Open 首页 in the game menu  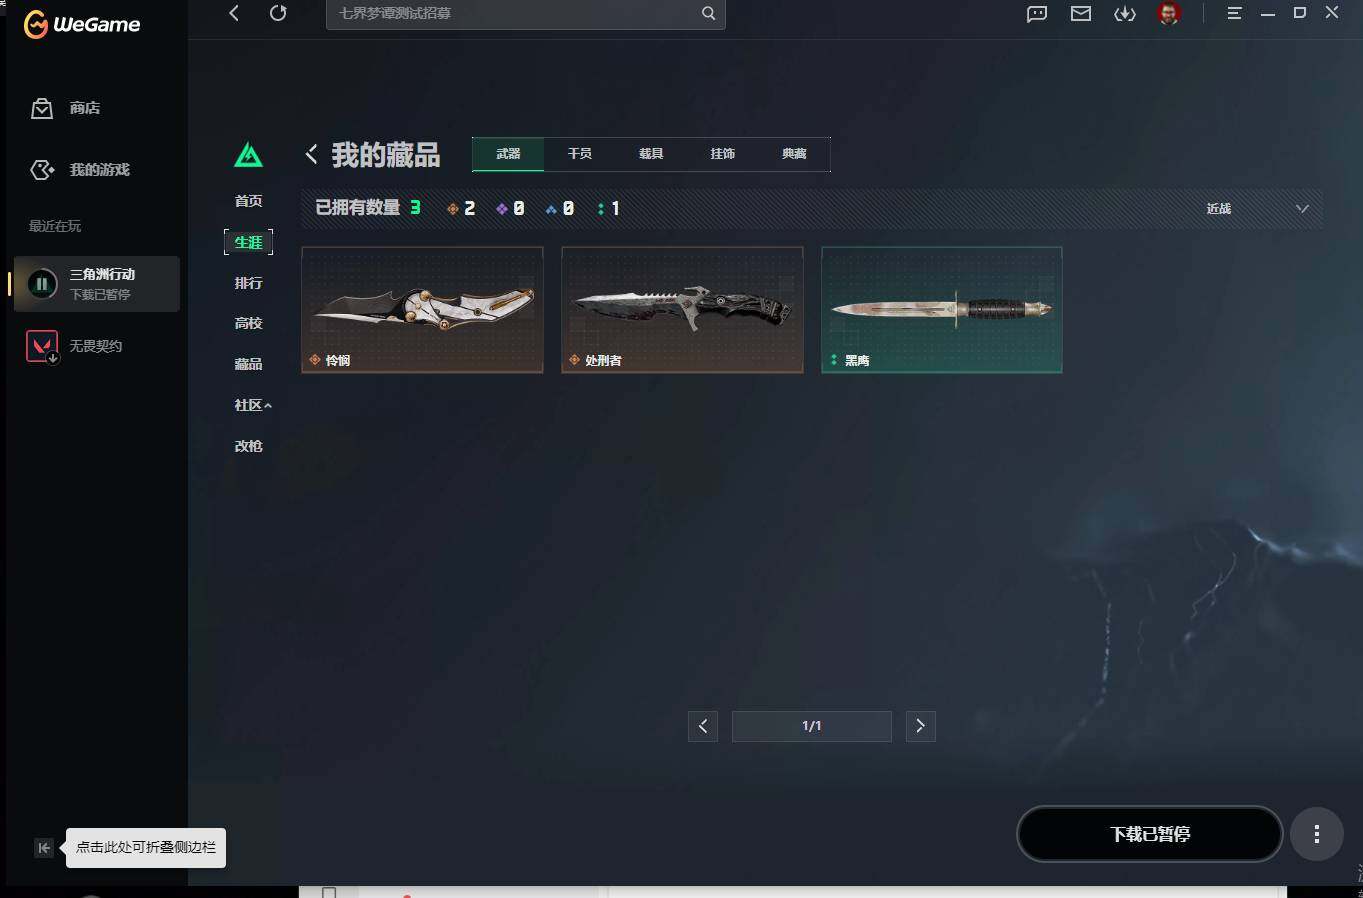248,201
